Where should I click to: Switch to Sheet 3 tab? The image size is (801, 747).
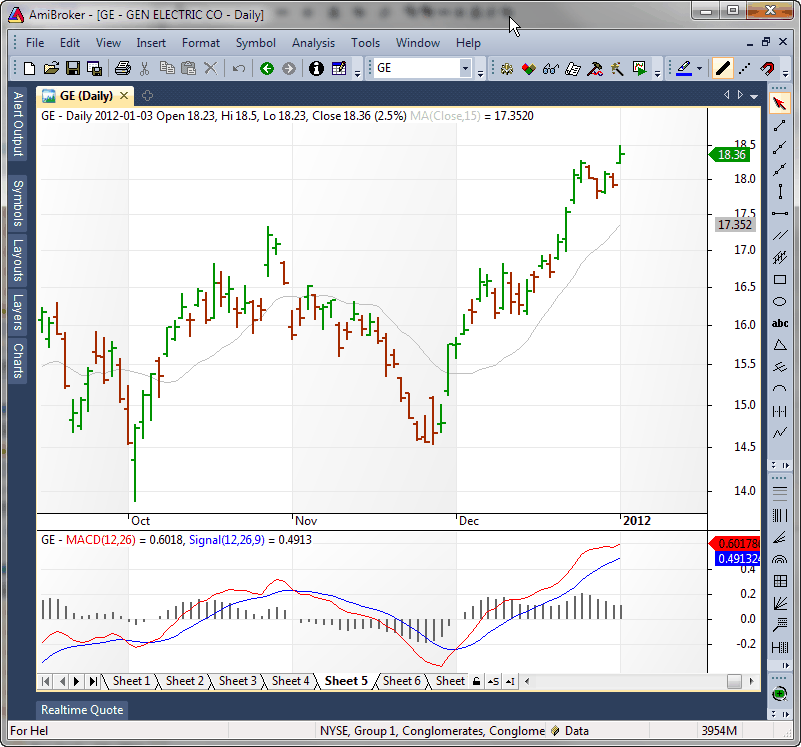point(238,681)
